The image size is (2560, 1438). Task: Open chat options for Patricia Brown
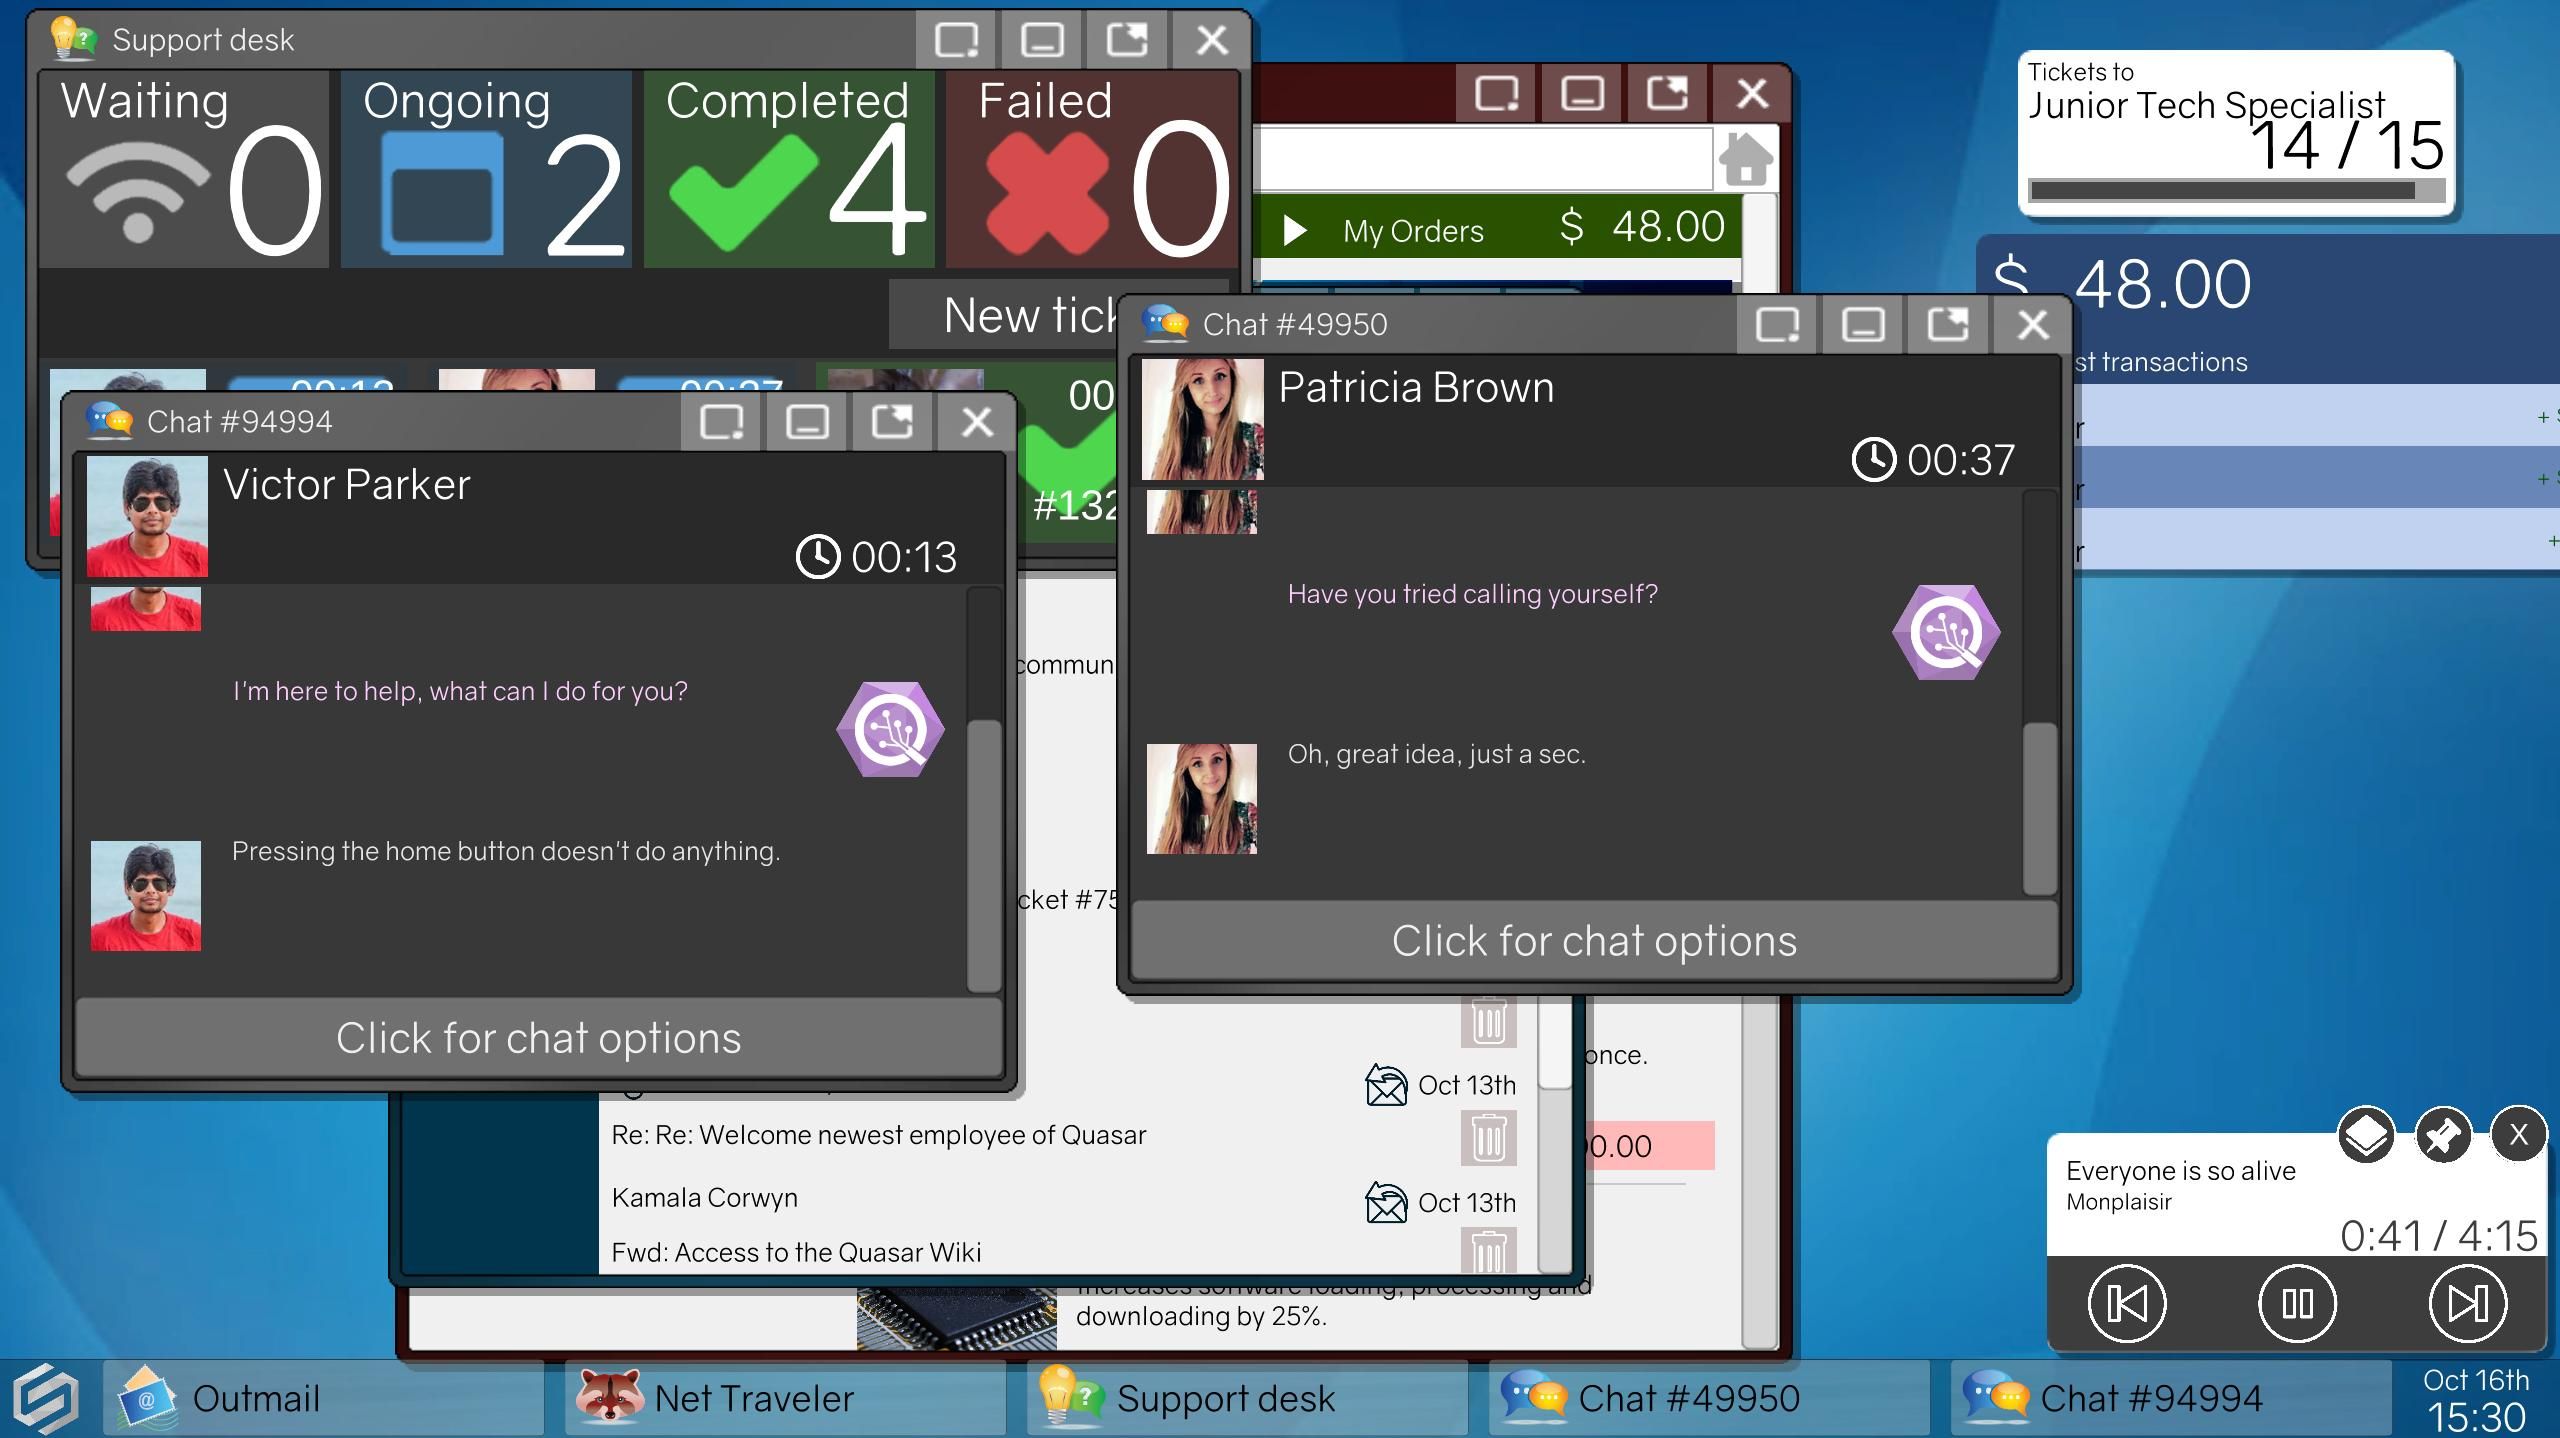[x=1594, y=940]
